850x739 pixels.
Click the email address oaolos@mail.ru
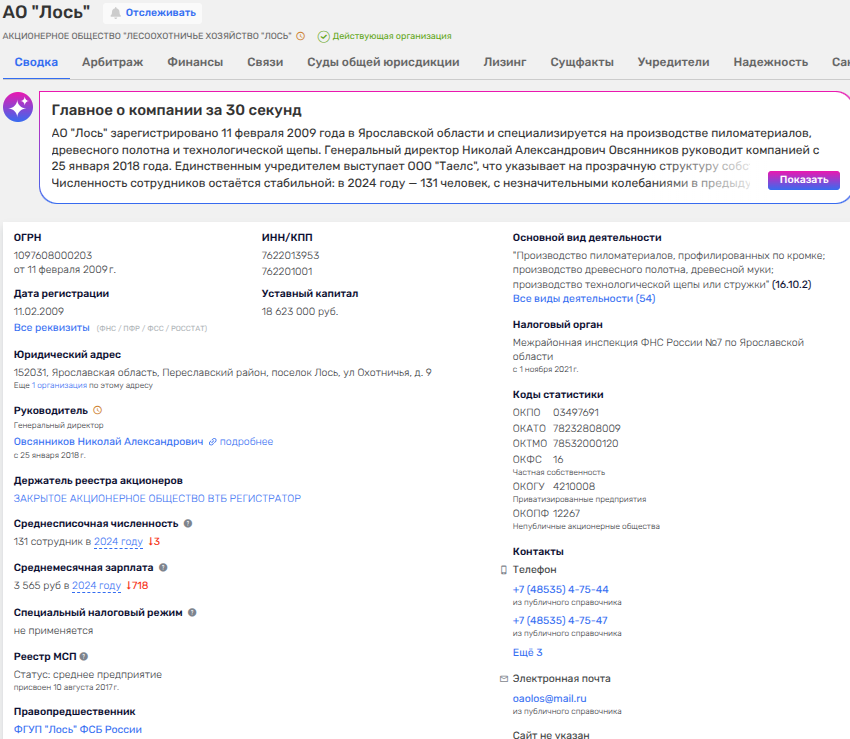549,698
